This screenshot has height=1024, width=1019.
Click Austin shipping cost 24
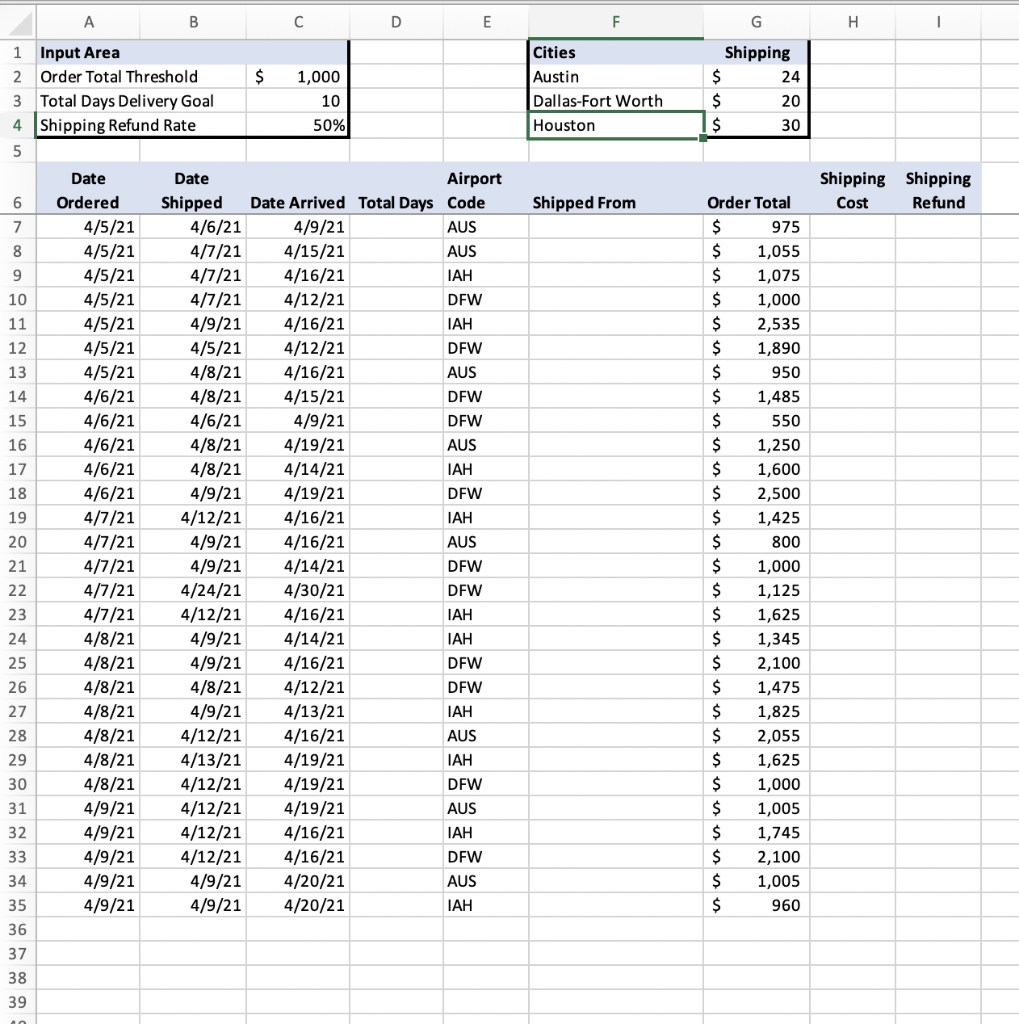[x=756, y=76]
